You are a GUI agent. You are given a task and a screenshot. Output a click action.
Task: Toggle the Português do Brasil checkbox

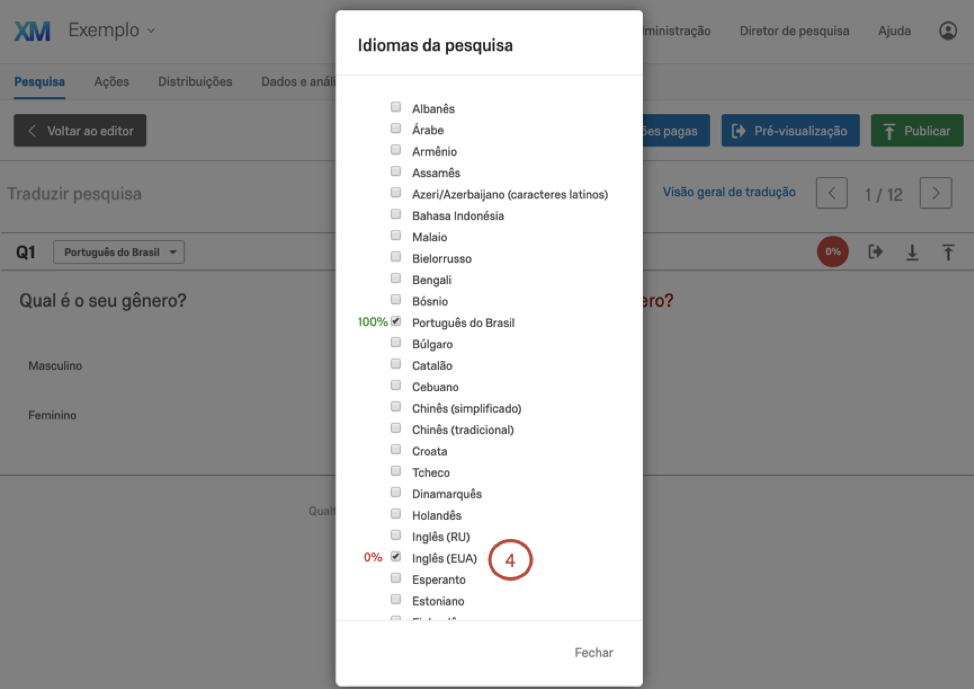coord(396,322)
